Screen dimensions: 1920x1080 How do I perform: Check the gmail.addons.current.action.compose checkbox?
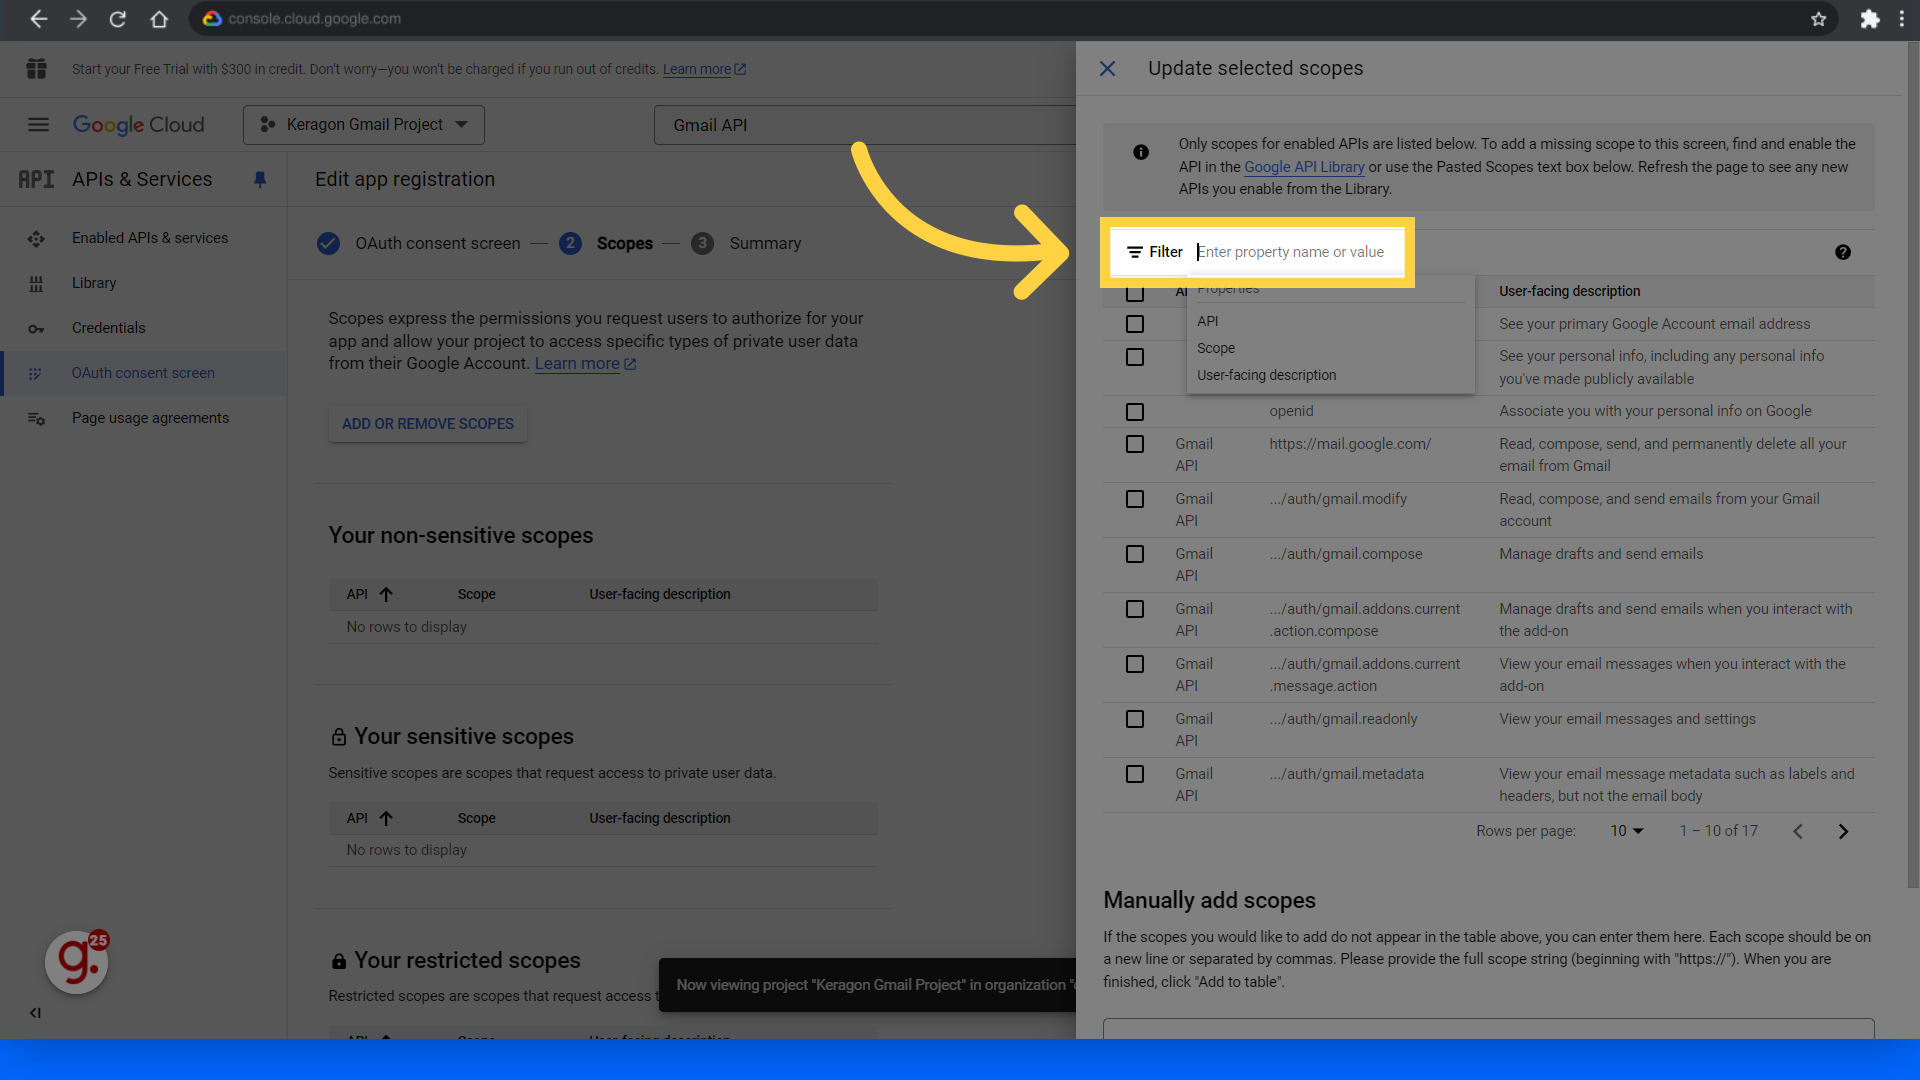tap(1135, 609)
